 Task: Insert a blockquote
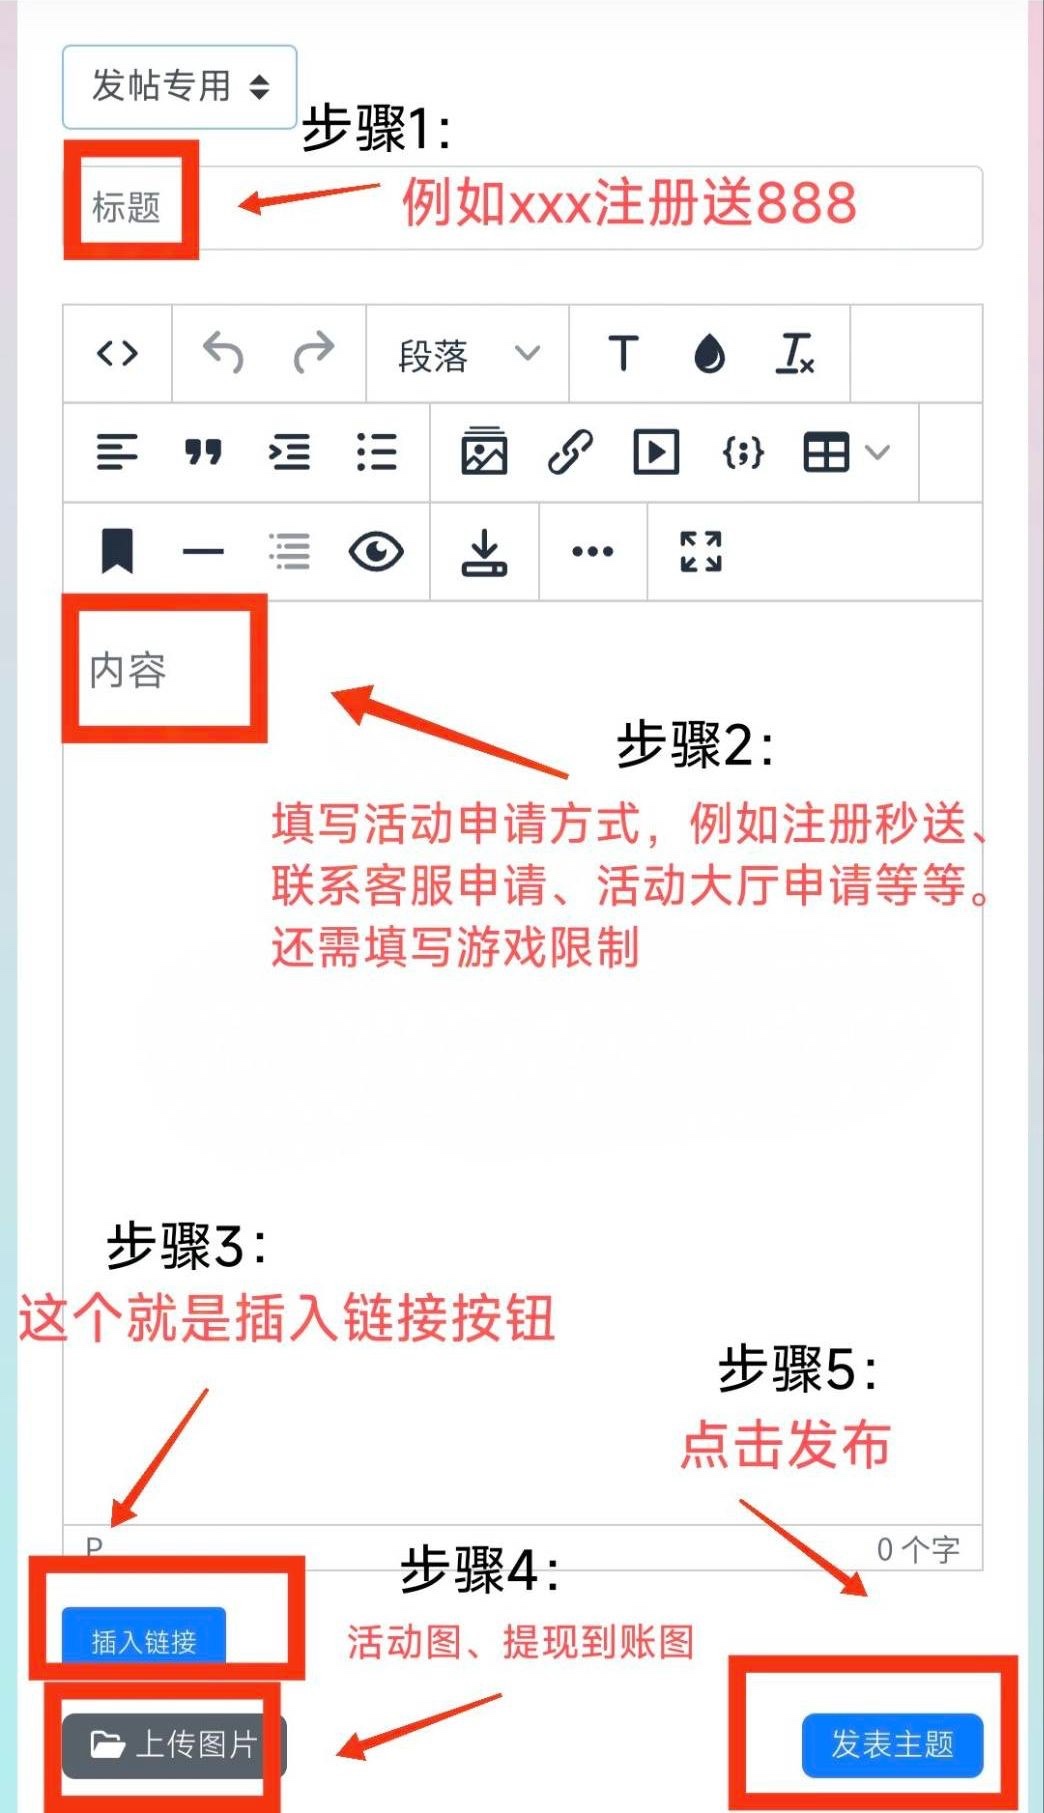(203, 452)
